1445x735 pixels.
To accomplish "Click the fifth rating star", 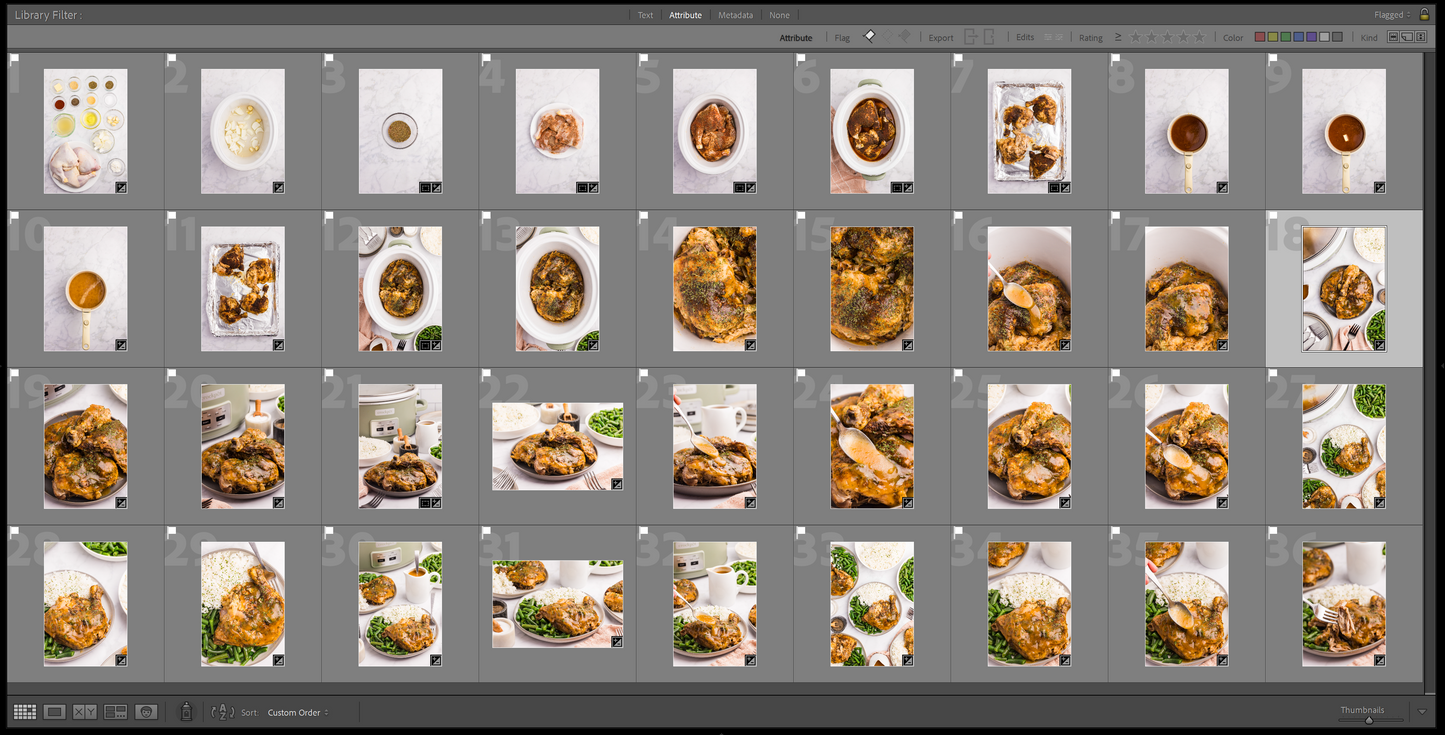I will pyautogui.click(x=1198, y=37).
